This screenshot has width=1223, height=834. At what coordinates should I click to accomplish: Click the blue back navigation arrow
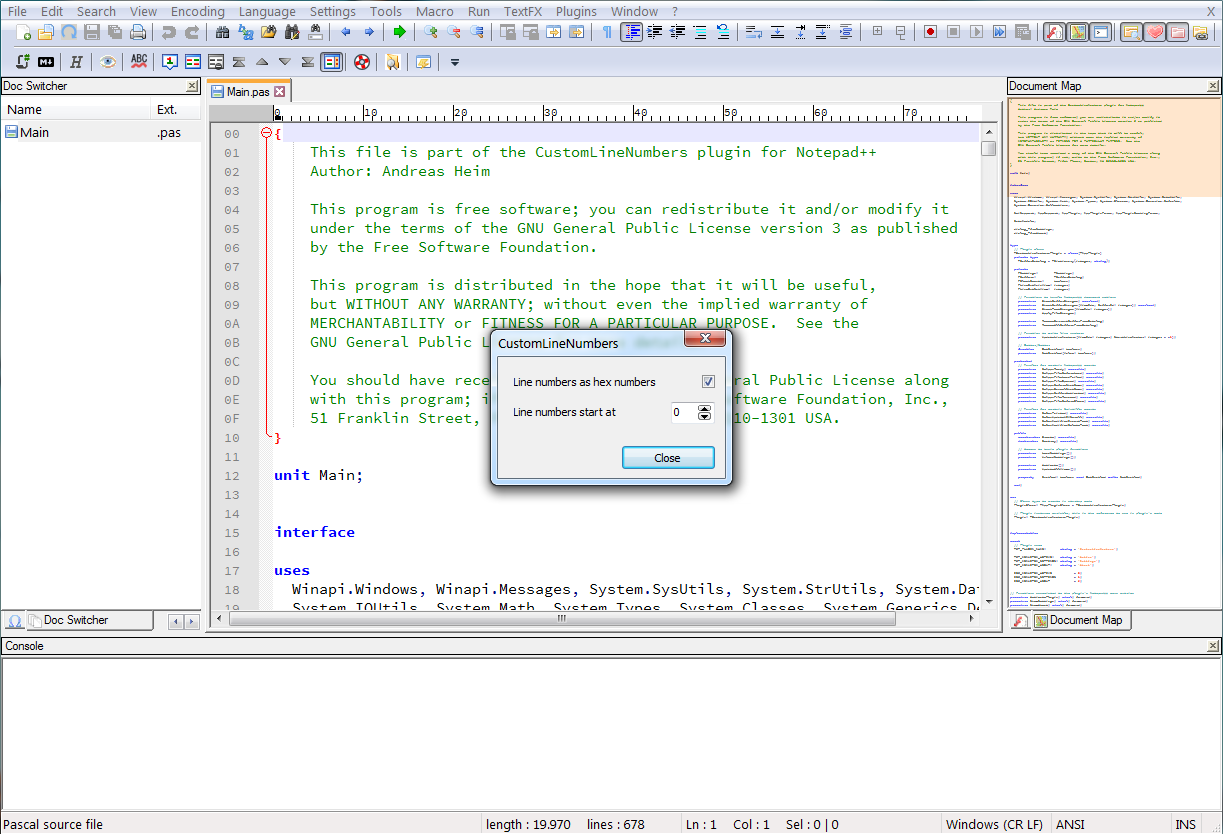pyautogui.click(x=346, y=32)
